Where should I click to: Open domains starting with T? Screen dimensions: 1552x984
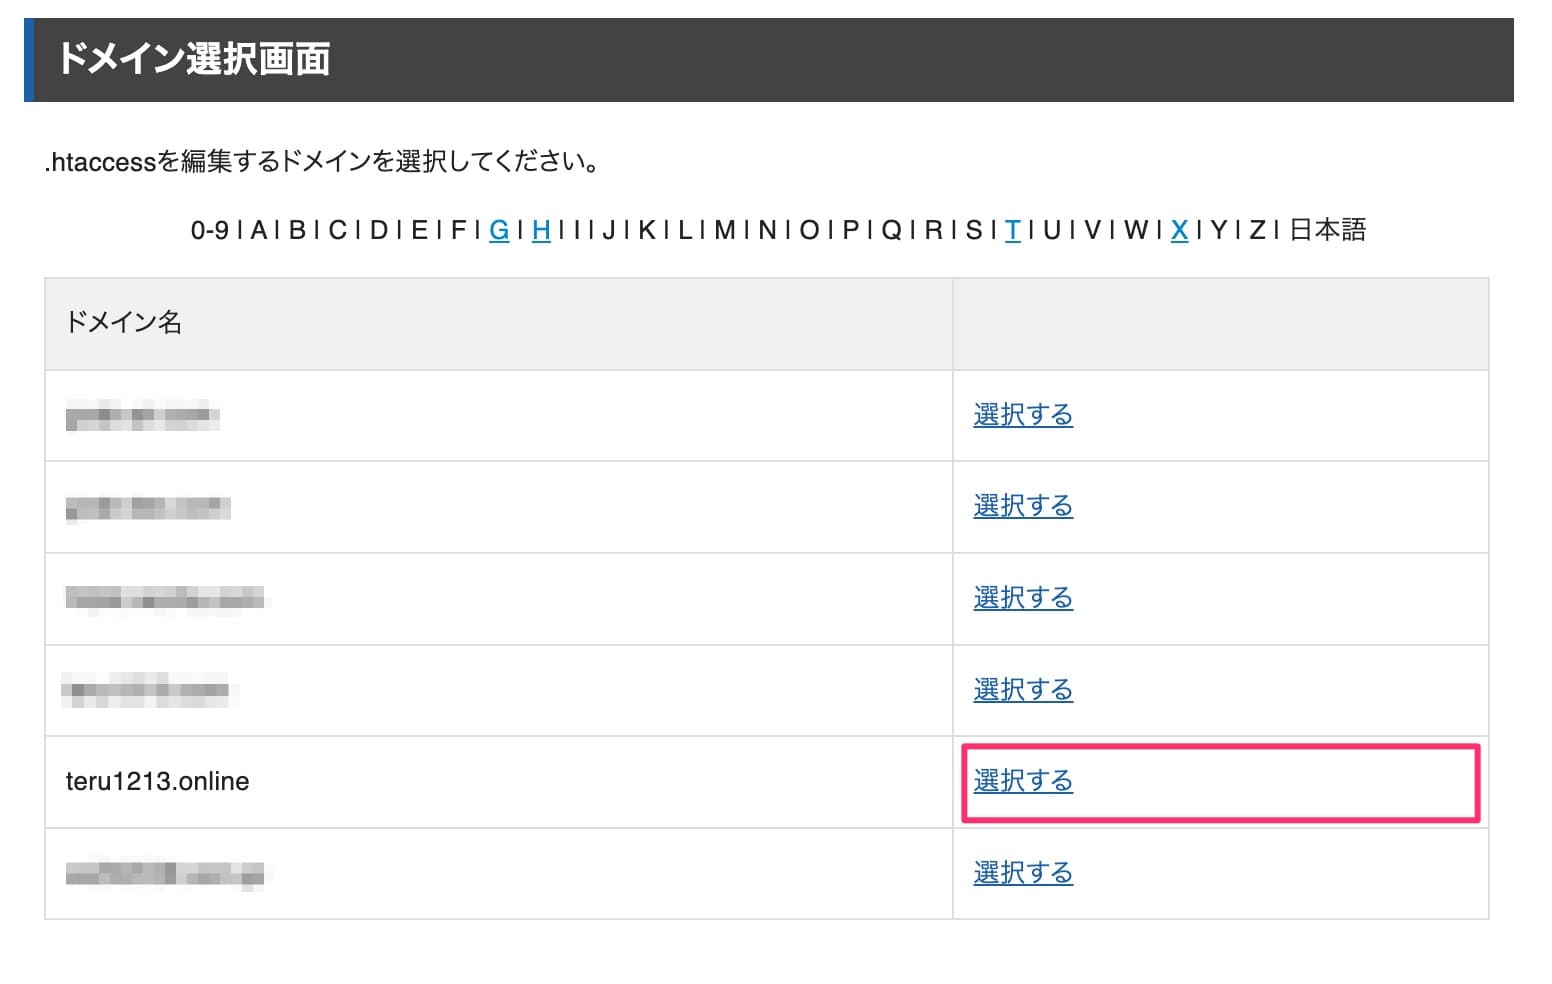[1013, 231]
